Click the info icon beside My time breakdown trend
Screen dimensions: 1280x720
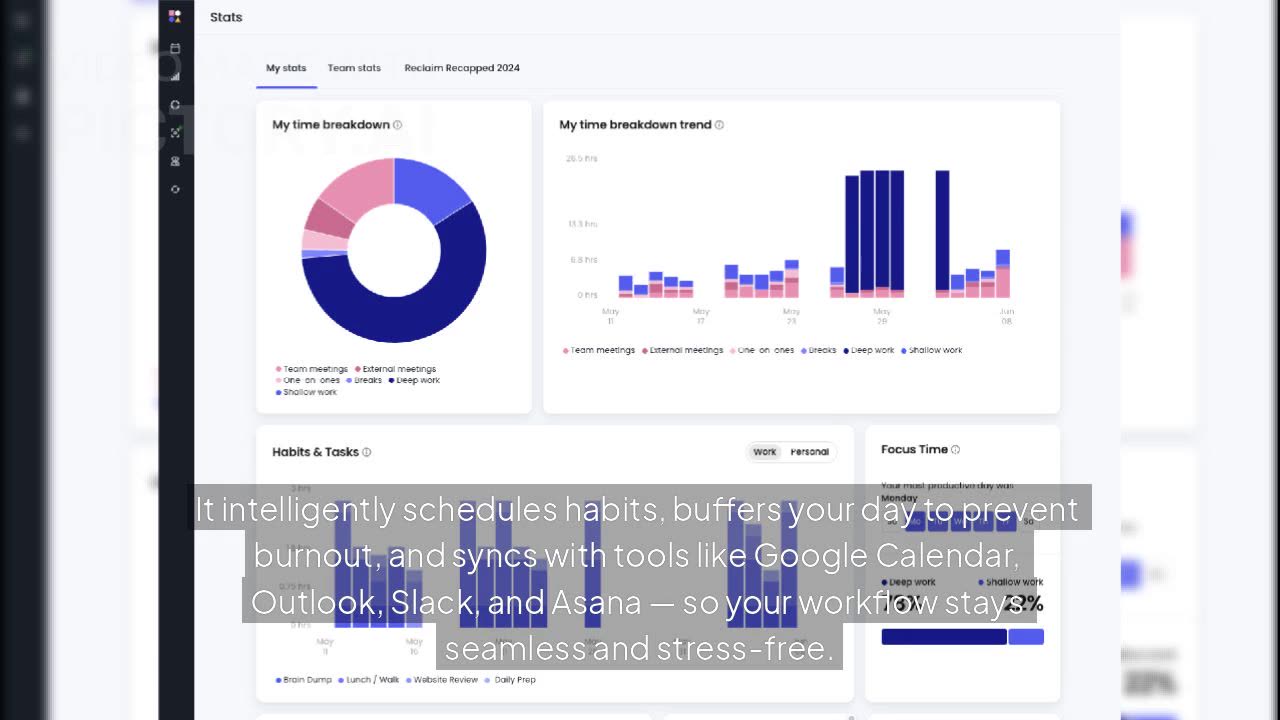click(x=719, y=125)
